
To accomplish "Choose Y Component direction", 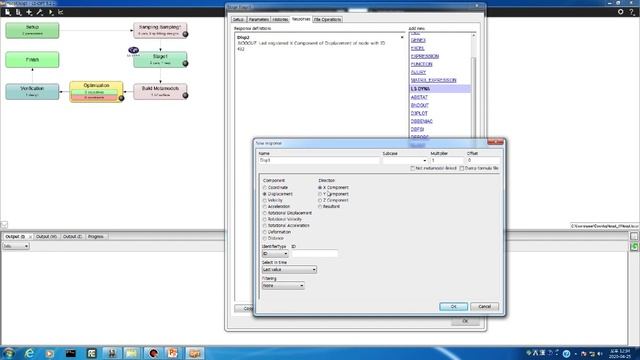I will pos(320,194).
